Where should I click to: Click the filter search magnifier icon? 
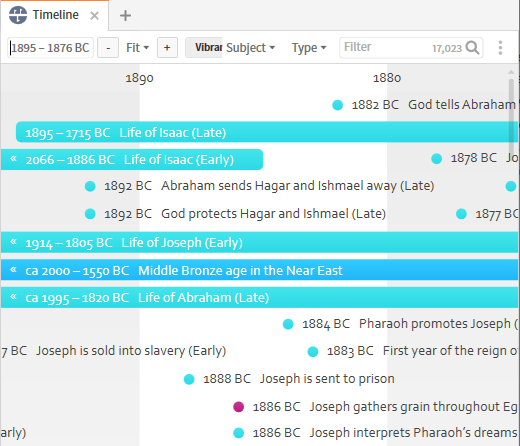(472, 48)
